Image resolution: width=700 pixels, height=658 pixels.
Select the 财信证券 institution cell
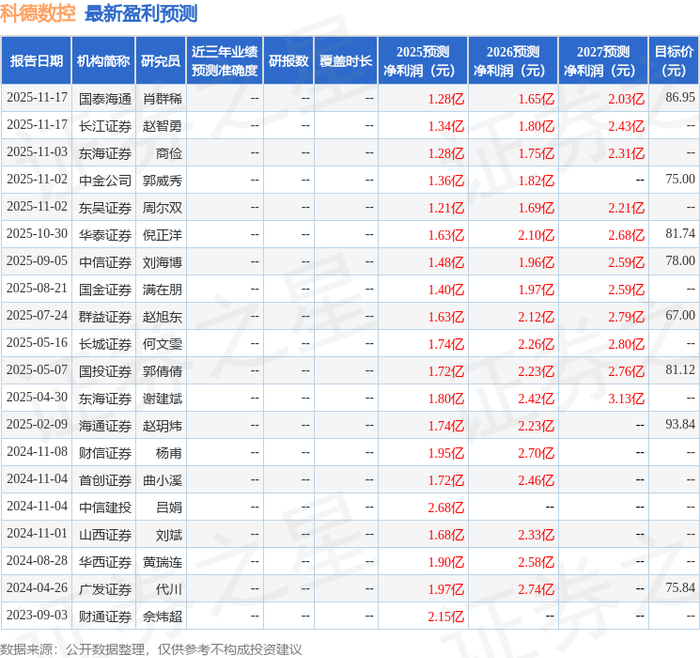click(x=105, y=453)
